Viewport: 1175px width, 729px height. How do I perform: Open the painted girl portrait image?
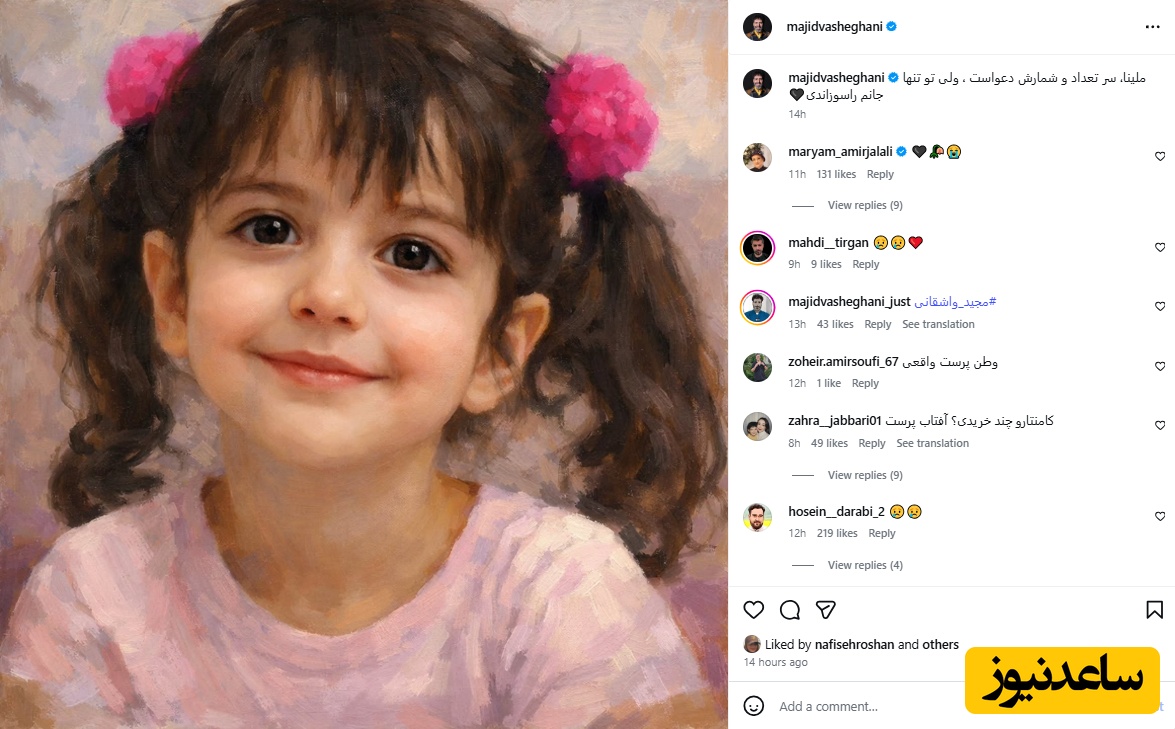coord(363,364)
